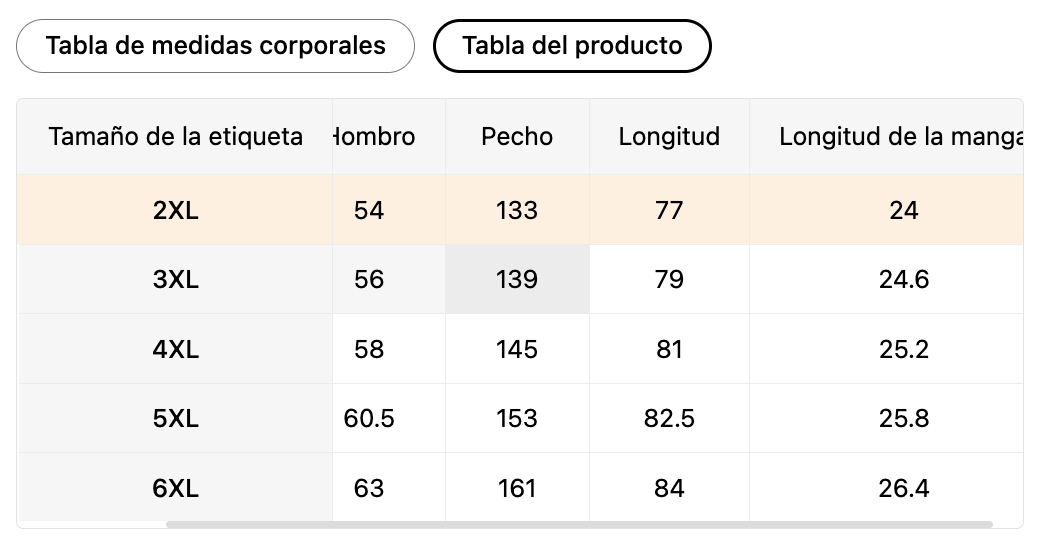The height and width of the screenshot is (552, 1058).
Task: Click the 161 chest value cell
Action: tap(517, 488)
